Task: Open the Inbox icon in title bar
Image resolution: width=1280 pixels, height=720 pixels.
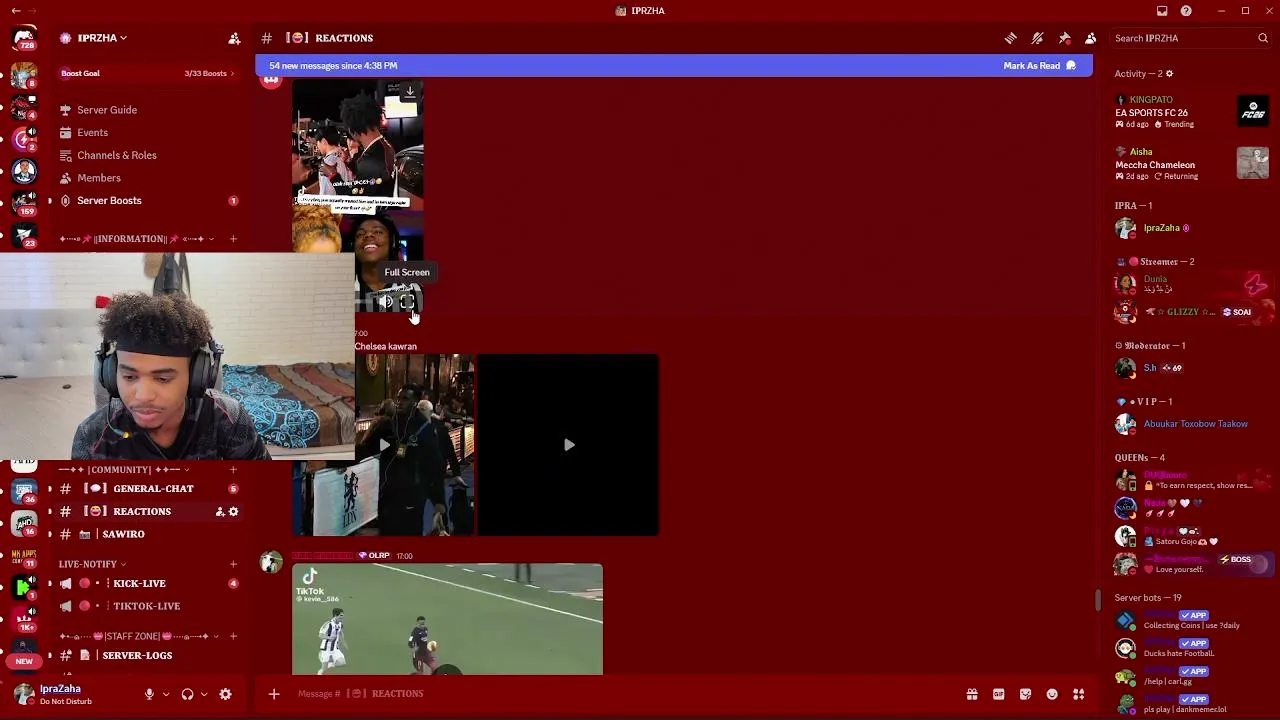Action: point(1162,11)
